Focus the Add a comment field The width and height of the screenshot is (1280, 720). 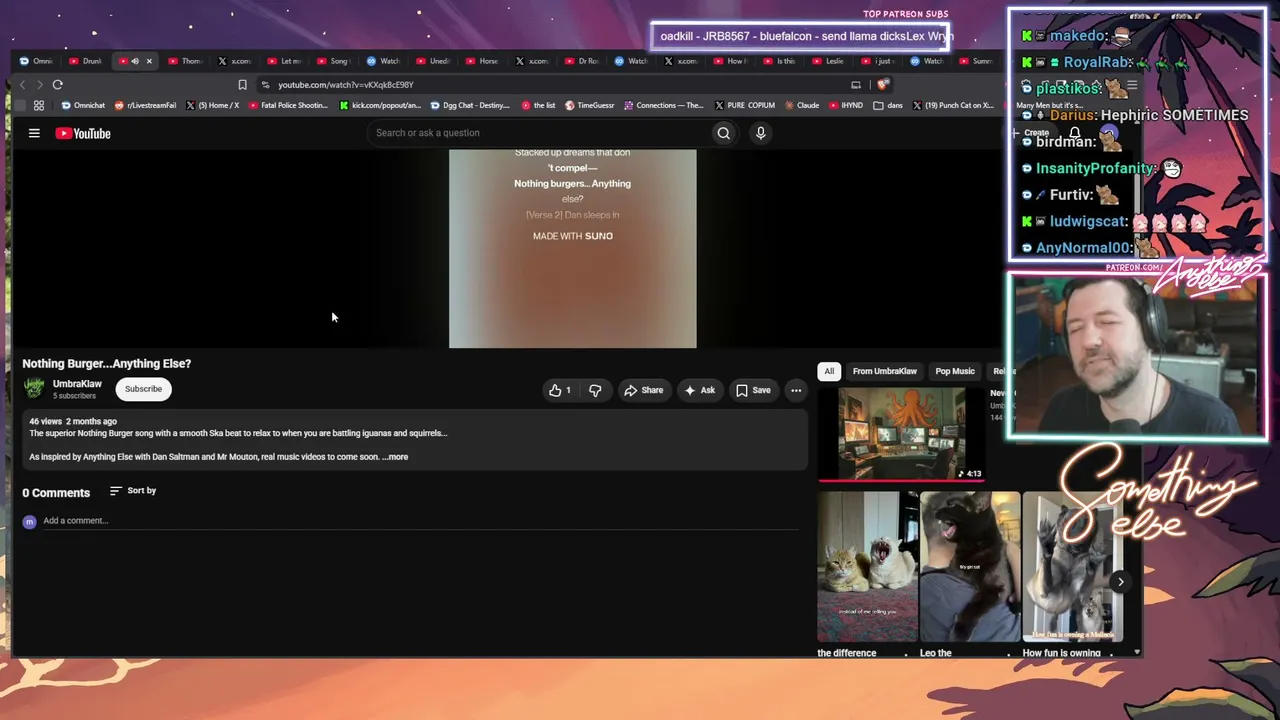coord(420,521)
